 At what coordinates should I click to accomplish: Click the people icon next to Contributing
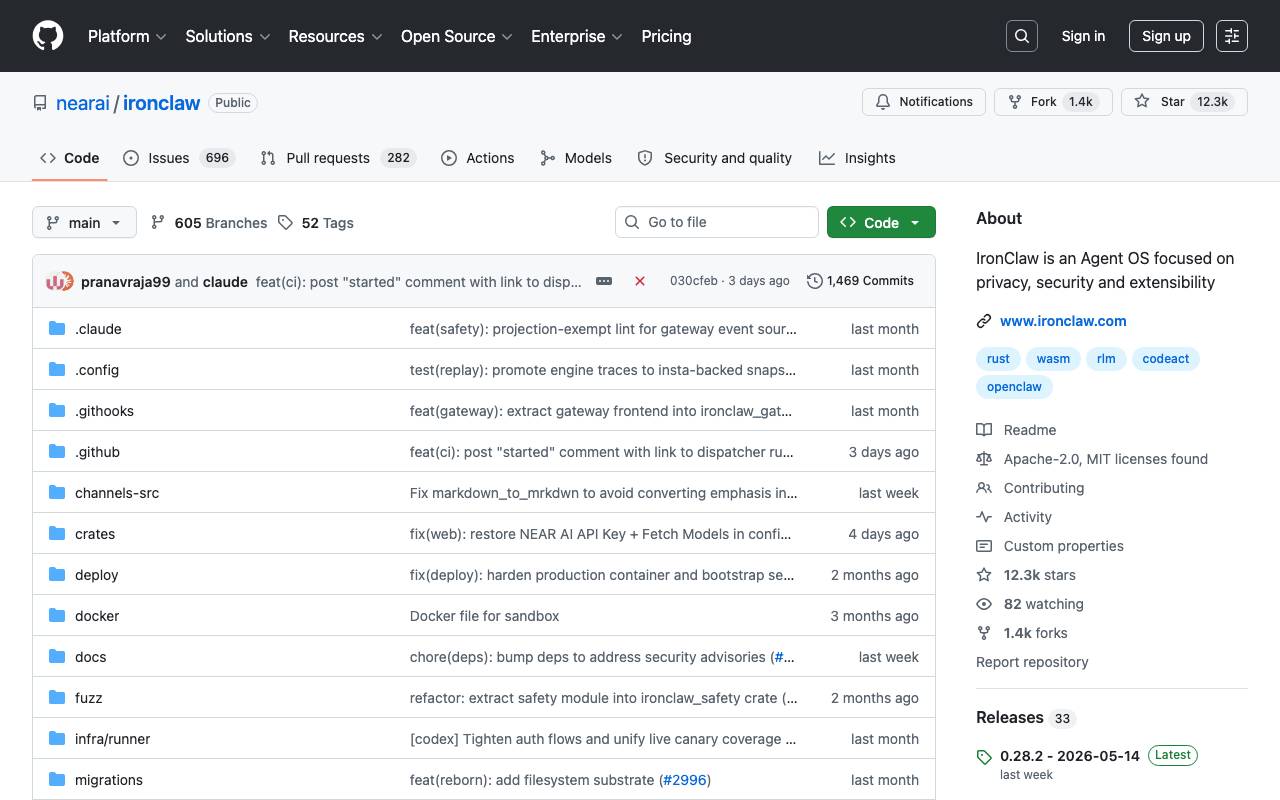984,488
